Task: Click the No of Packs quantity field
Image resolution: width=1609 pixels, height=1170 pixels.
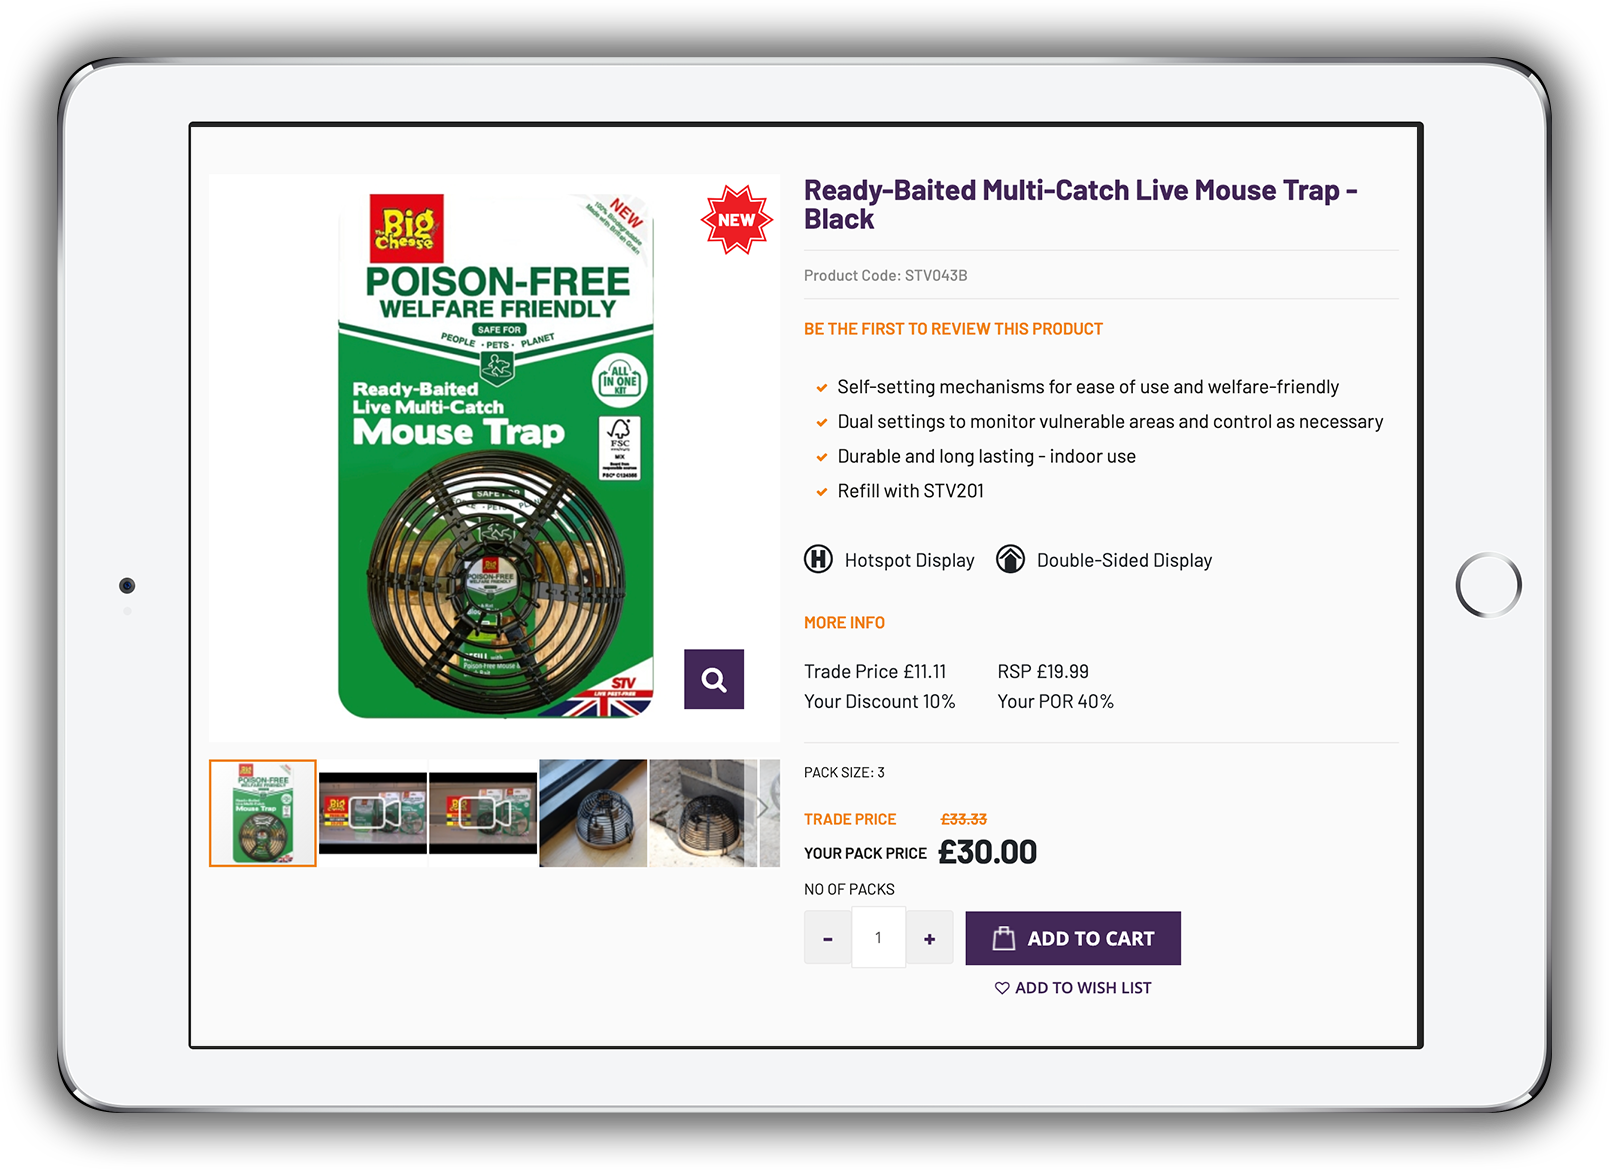Action: point(878,938)
